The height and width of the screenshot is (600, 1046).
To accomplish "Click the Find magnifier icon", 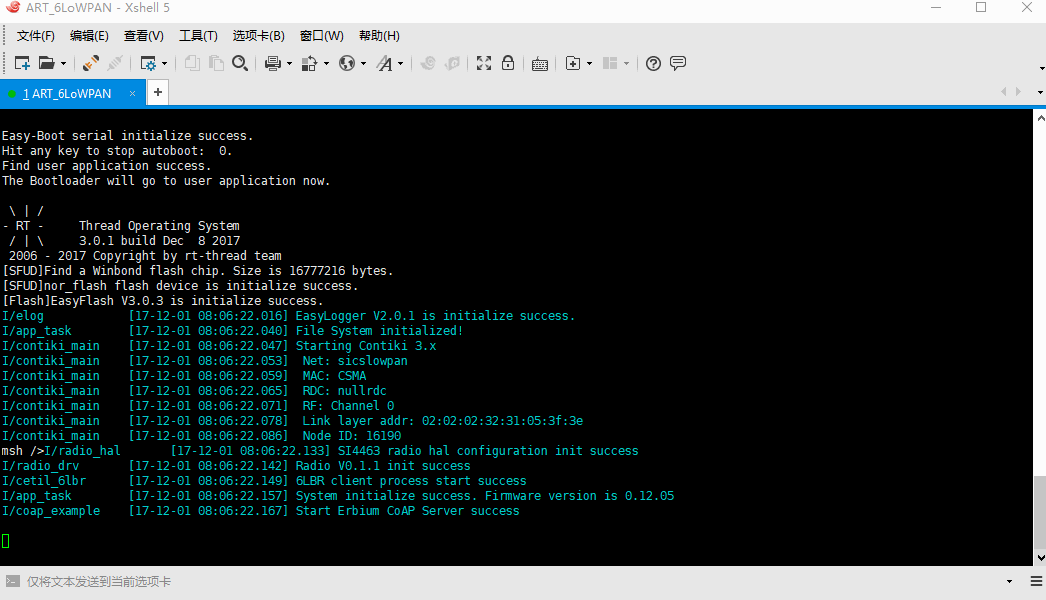I will (x=240, y=63).
